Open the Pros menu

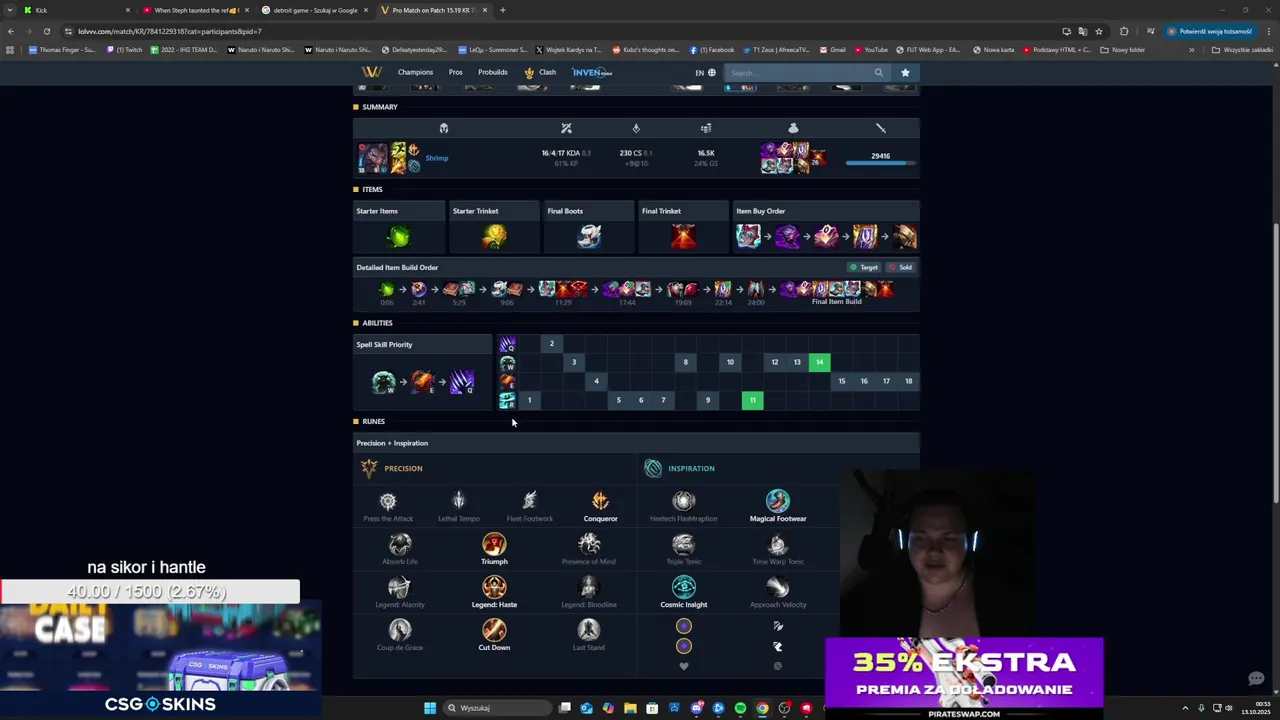coord(455,72)
